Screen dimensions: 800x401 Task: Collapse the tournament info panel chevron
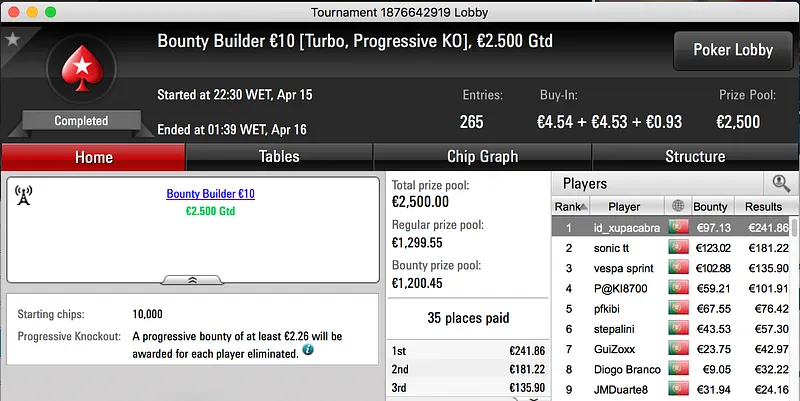pos(195,280)
